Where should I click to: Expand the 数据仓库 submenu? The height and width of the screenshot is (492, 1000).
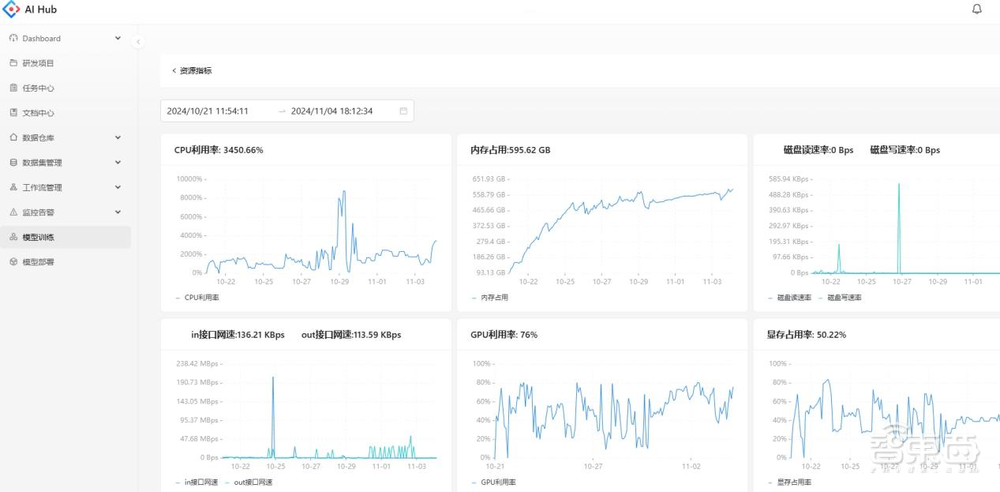point(118,138)
